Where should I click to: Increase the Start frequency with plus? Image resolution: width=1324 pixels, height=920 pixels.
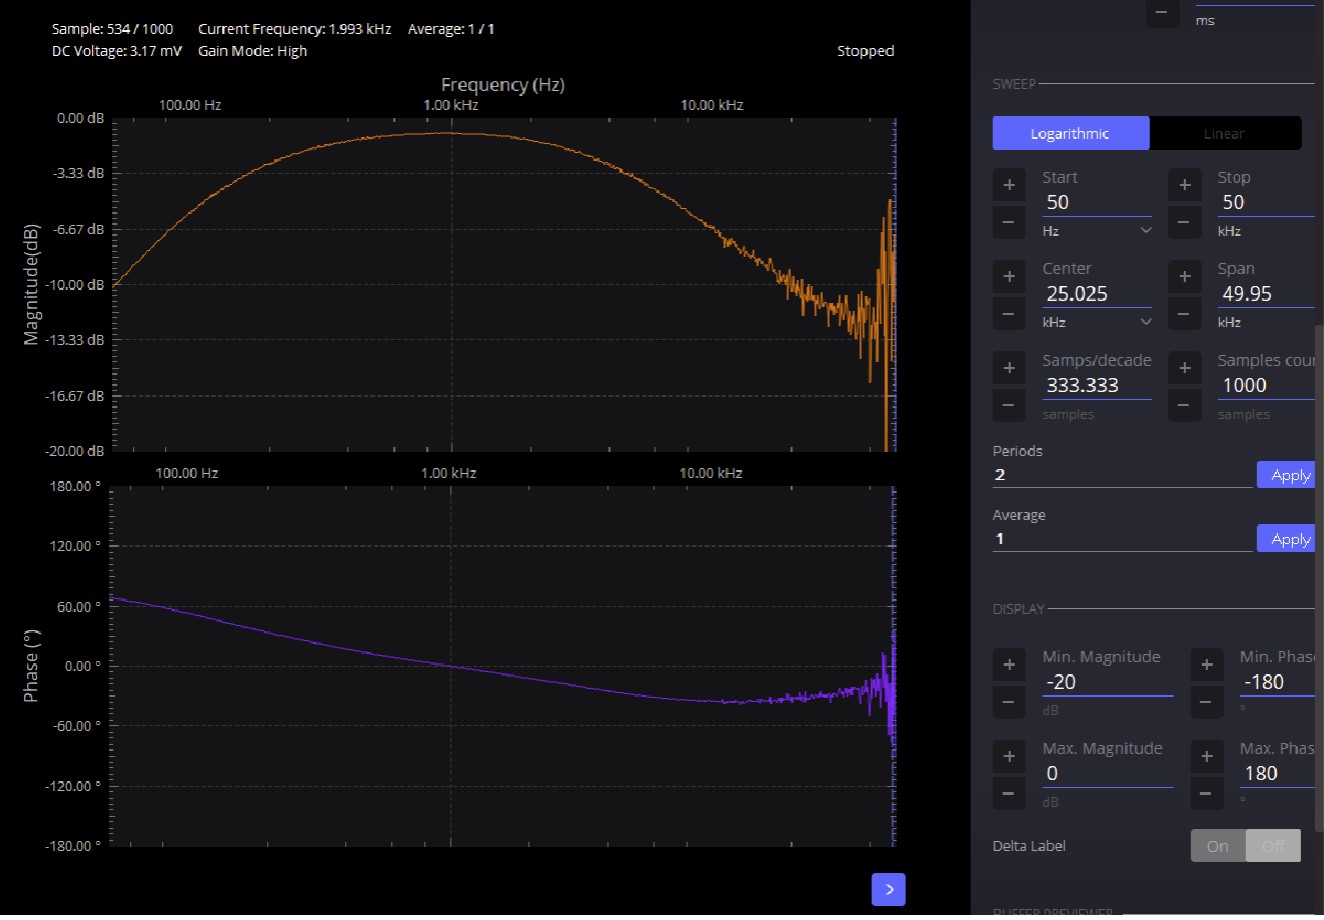(1009, 185)
